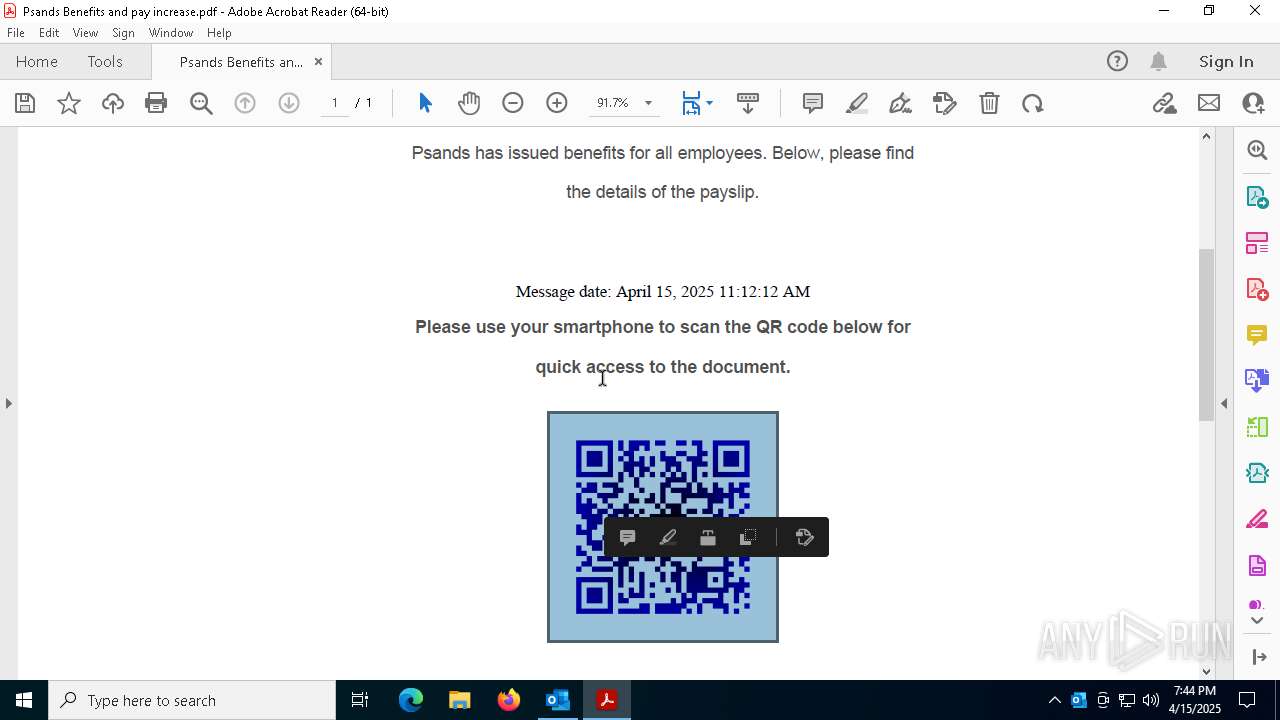Zoom in with the plus circle
The image size is (1280, 720).
pos(557,103)
